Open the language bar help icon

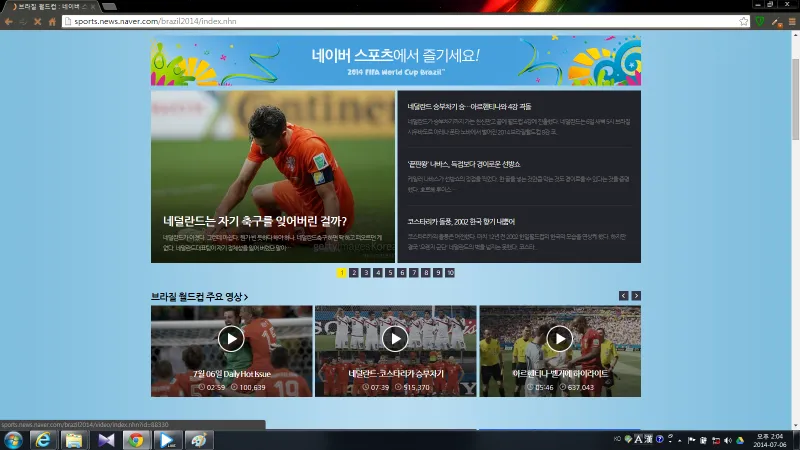(x=660, y=439)
